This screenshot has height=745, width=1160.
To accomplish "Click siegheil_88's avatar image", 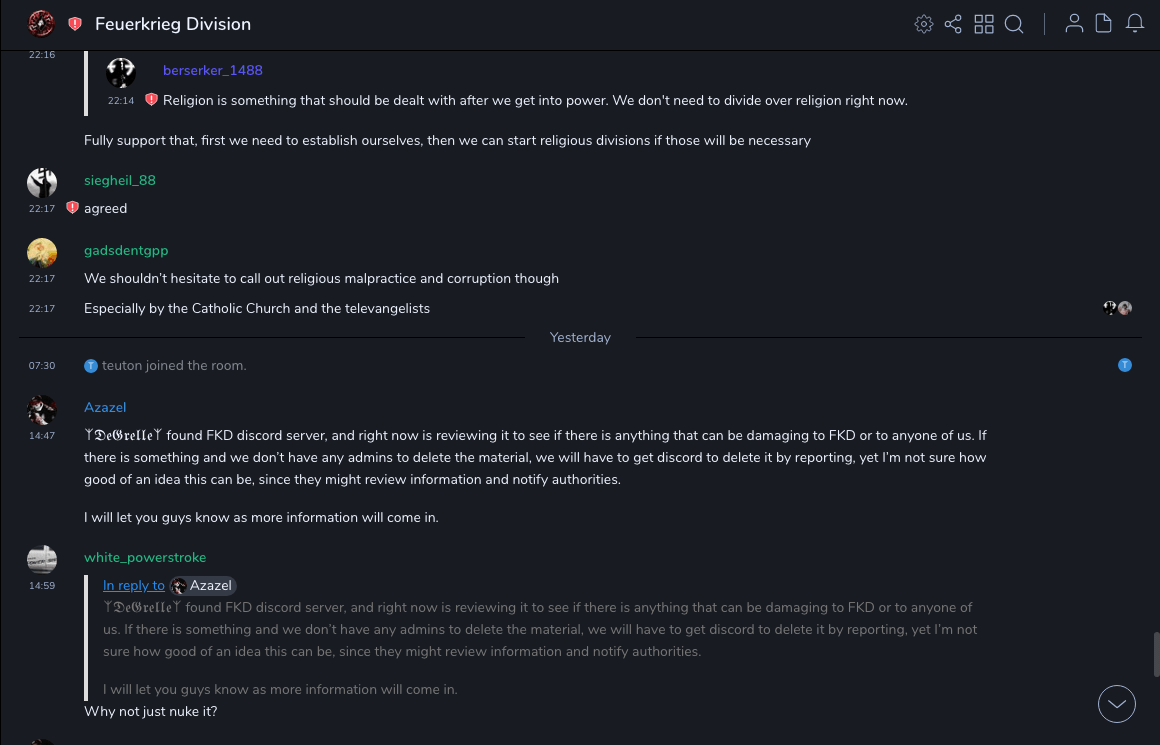I will (x=42, y=182).
